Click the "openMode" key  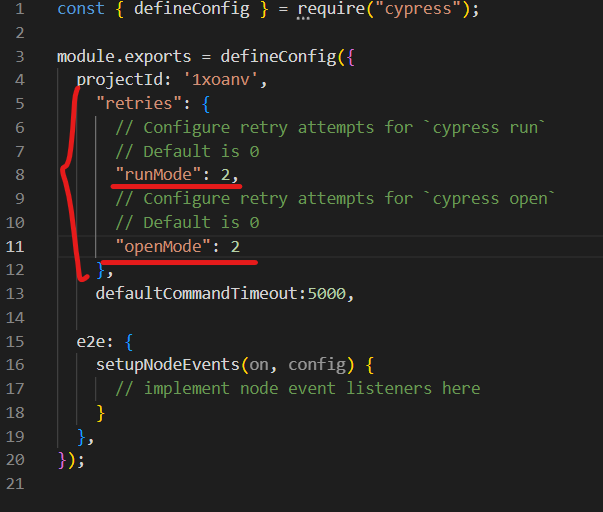point(163,247)
